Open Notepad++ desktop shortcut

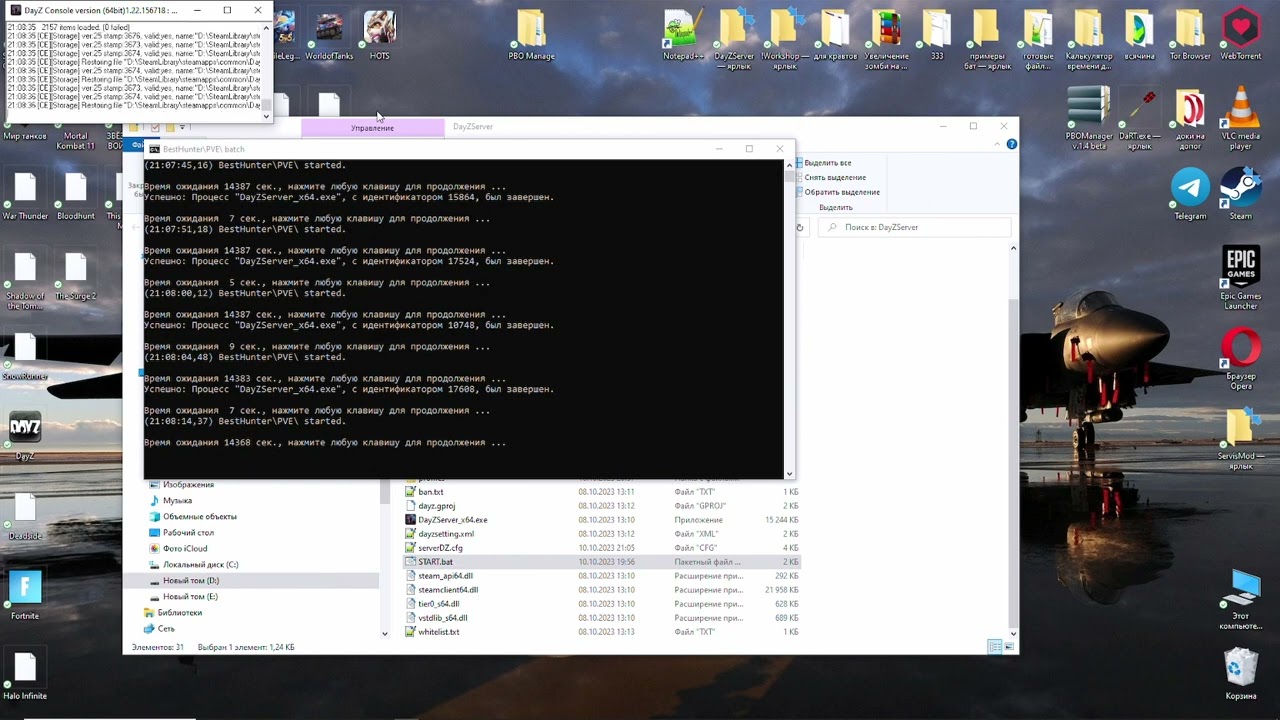(684, 35)
